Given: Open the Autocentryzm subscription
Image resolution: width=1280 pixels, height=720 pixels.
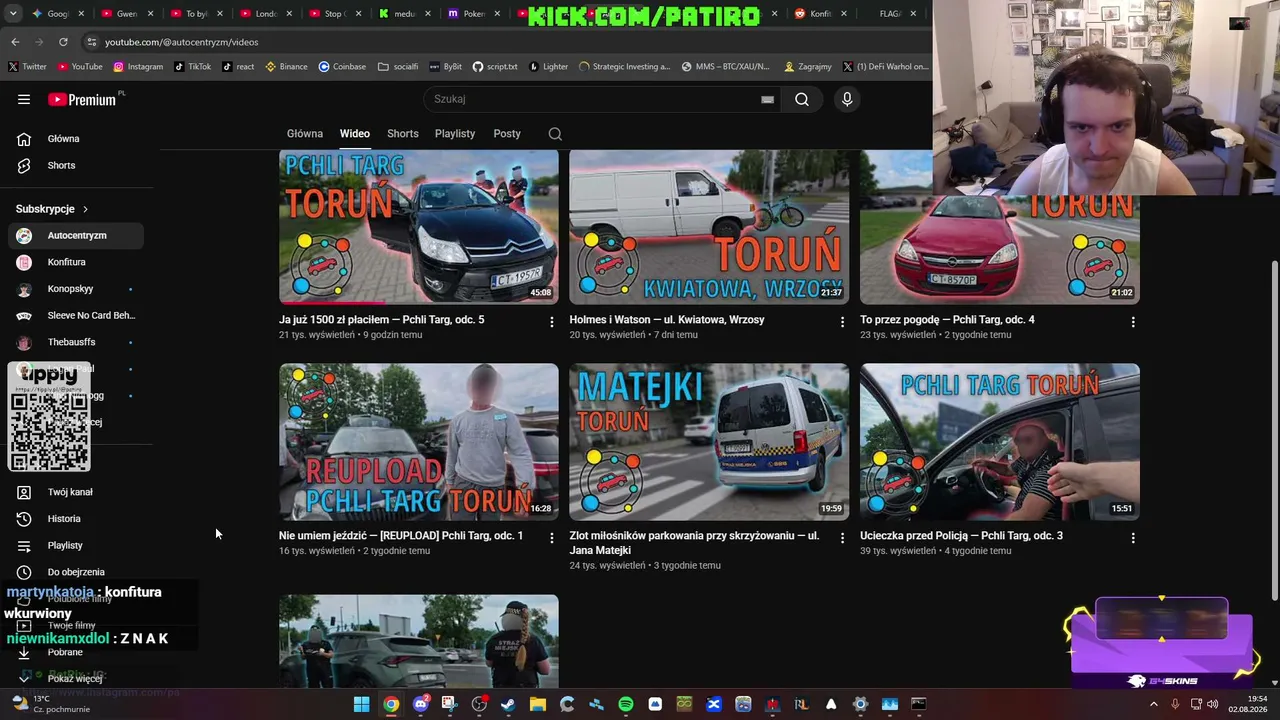Looking at the screenshot, I should click(x=76, y=235).
